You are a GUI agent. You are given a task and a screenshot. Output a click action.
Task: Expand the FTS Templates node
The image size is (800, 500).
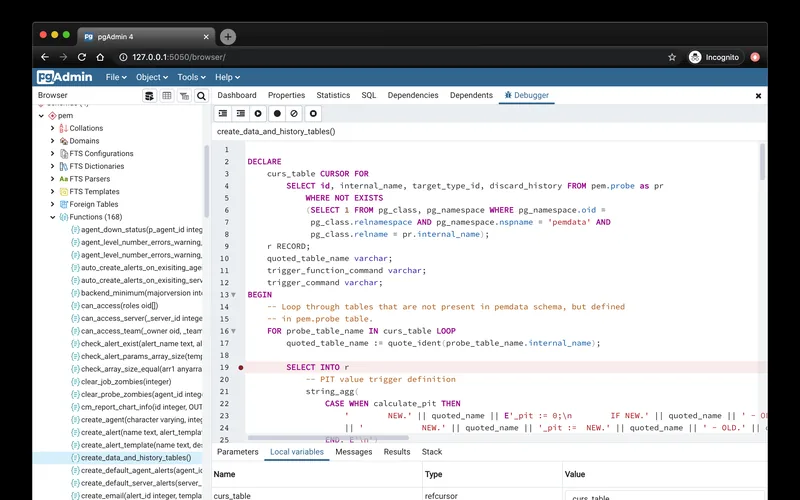(x=53, y=192)
